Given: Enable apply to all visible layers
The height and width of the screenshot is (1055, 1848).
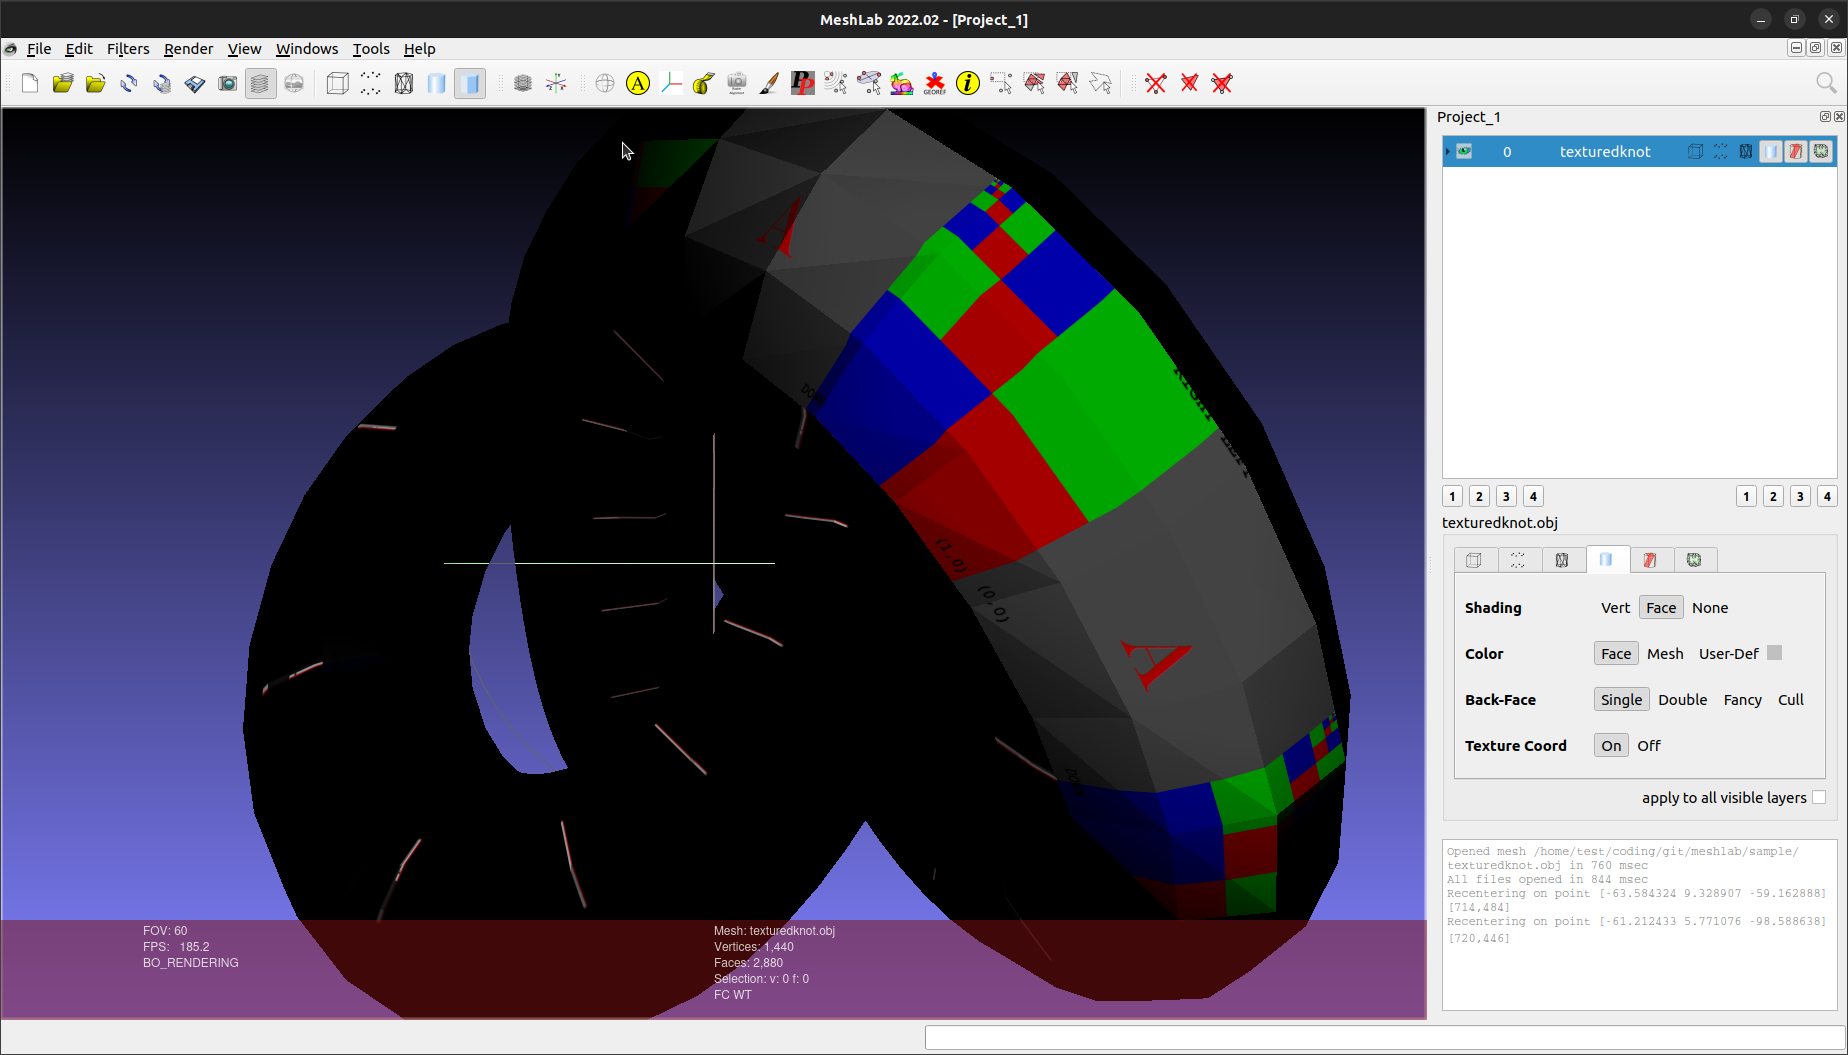Looking at the screenshot, I should coord(1818,797).
